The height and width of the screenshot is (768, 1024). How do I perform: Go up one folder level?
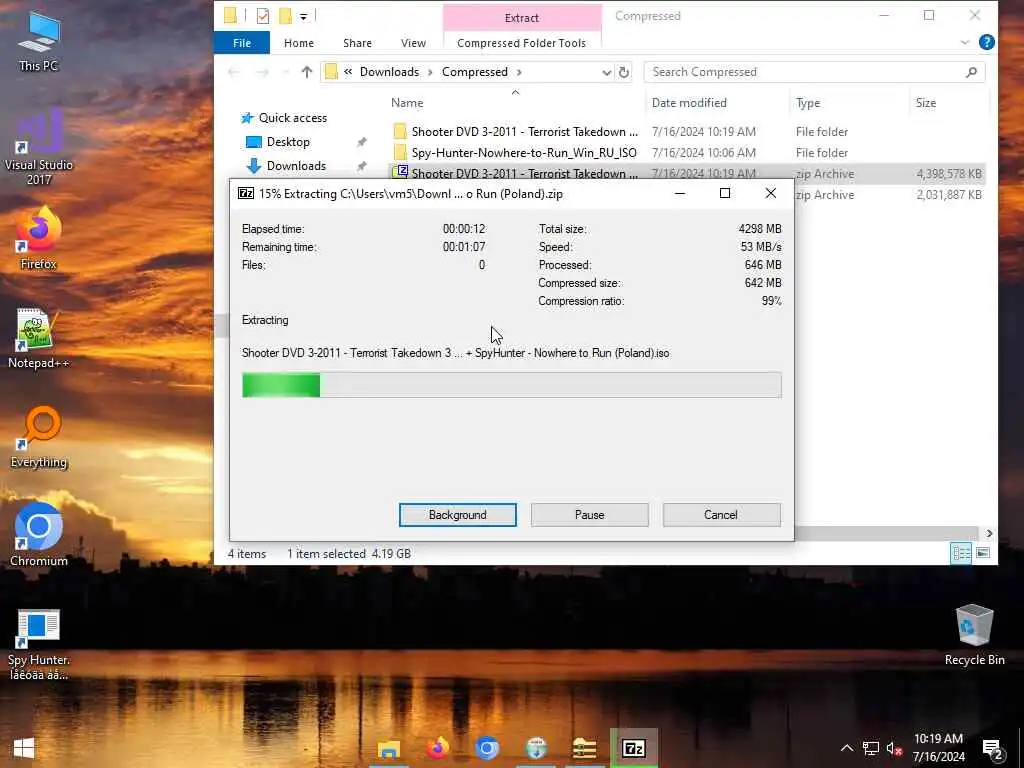306,72
